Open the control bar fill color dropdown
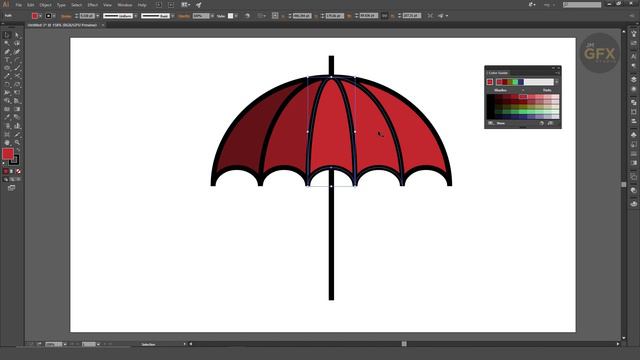 click(x=40, y=16)
